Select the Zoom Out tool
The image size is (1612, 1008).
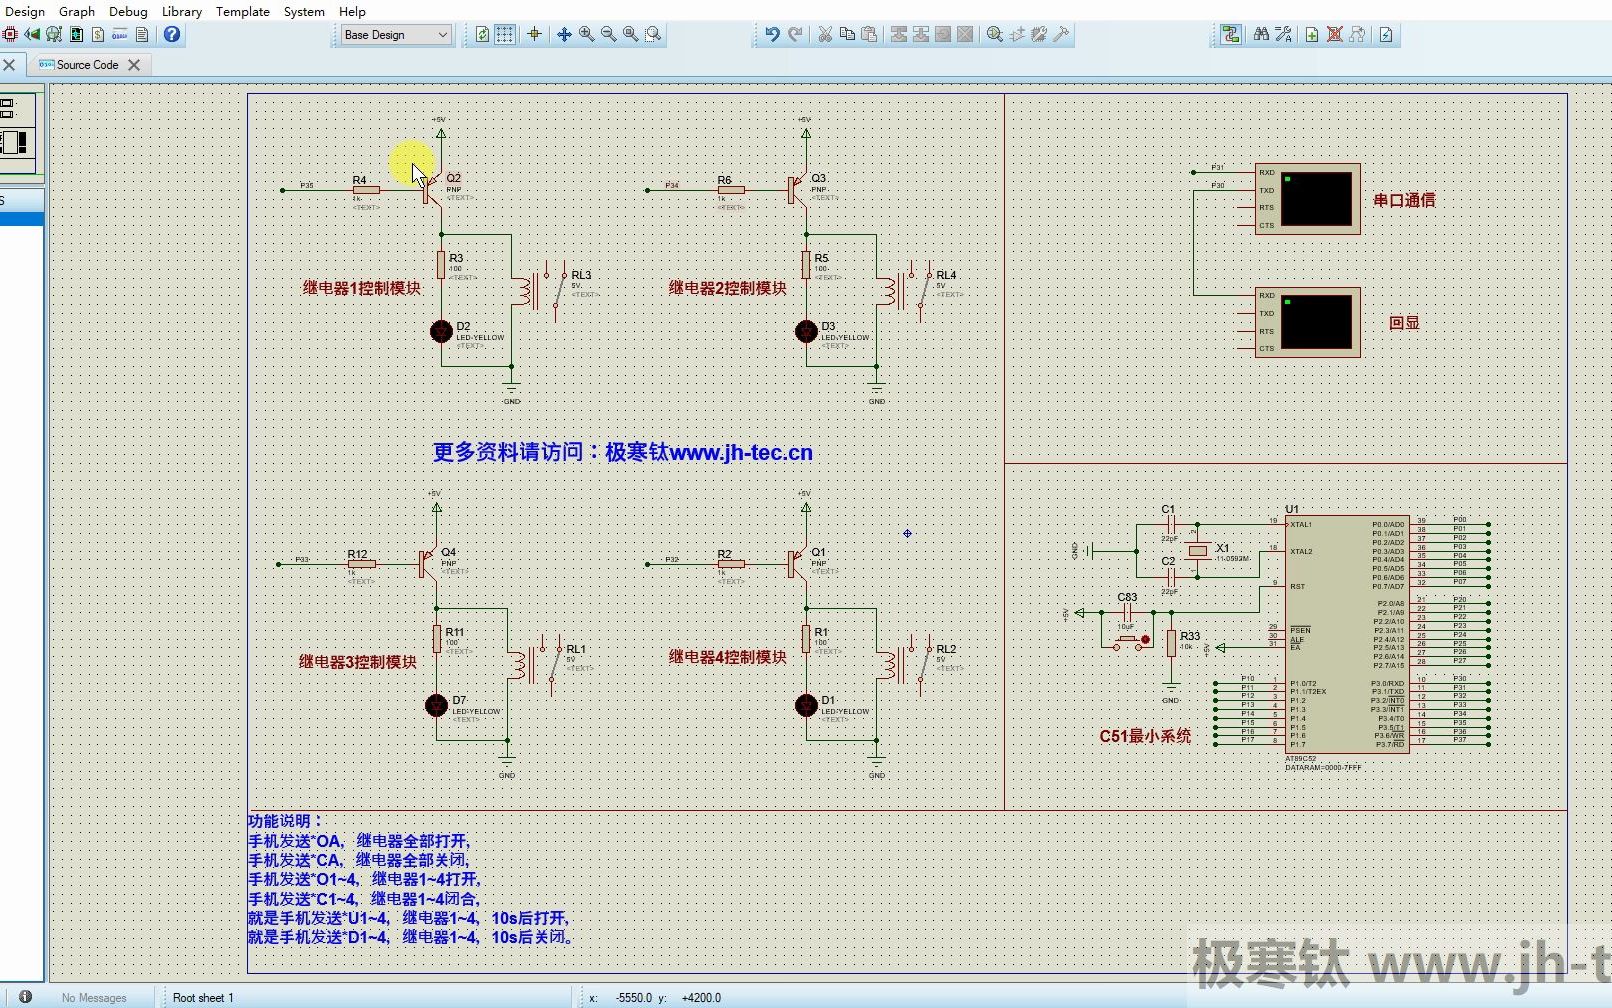[611, 34]
